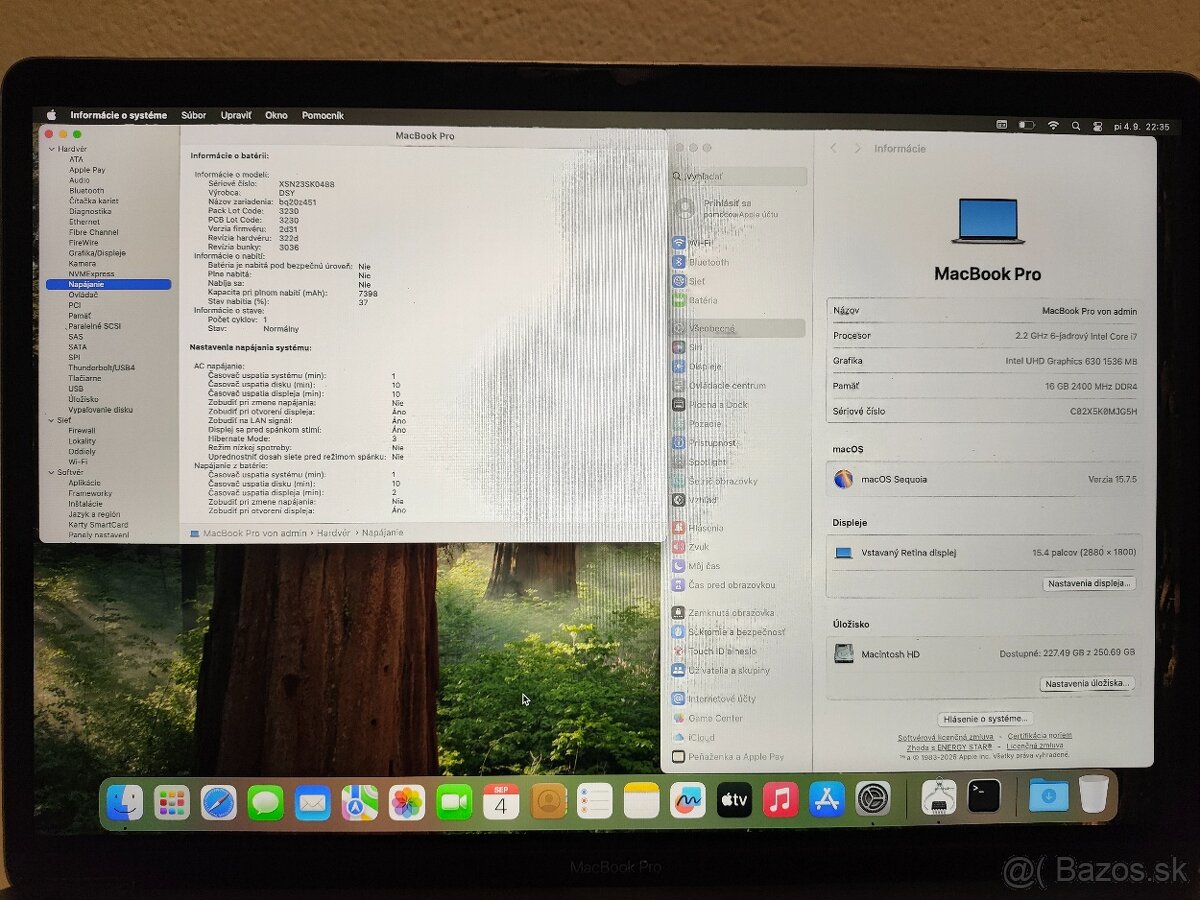This screenshot has width=1200, height=900.
Task: Click the Názov row in Informácie
Action: (985, 311)
